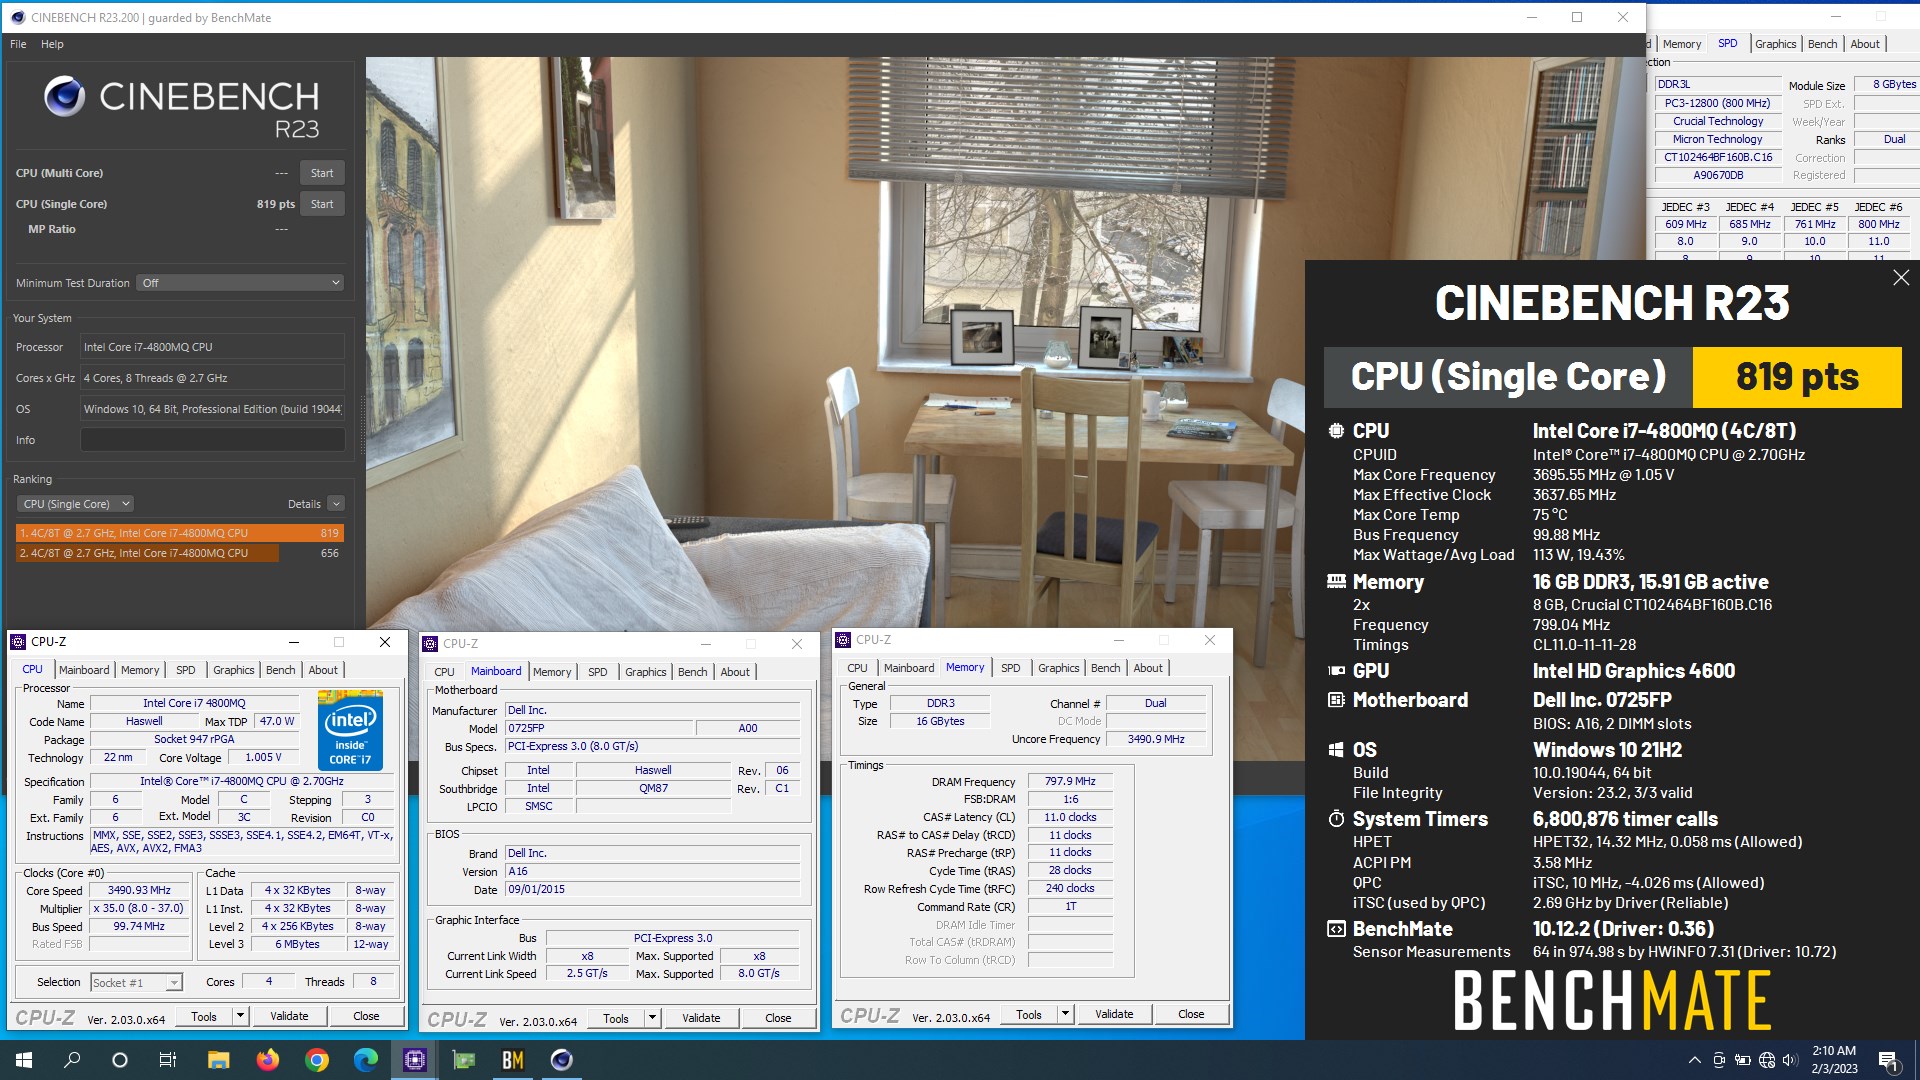Click battery status icon in tray

pyautogui.click(x=1742, y=1060)
